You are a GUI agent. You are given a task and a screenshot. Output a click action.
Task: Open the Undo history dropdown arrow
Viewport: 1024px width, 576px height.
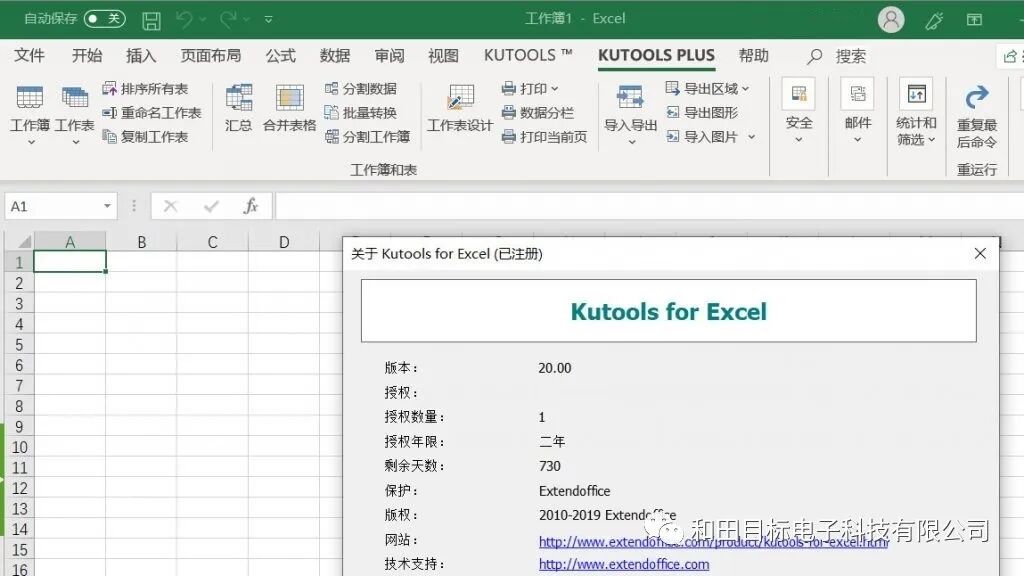pyautogui.click(x=203, y=20)
